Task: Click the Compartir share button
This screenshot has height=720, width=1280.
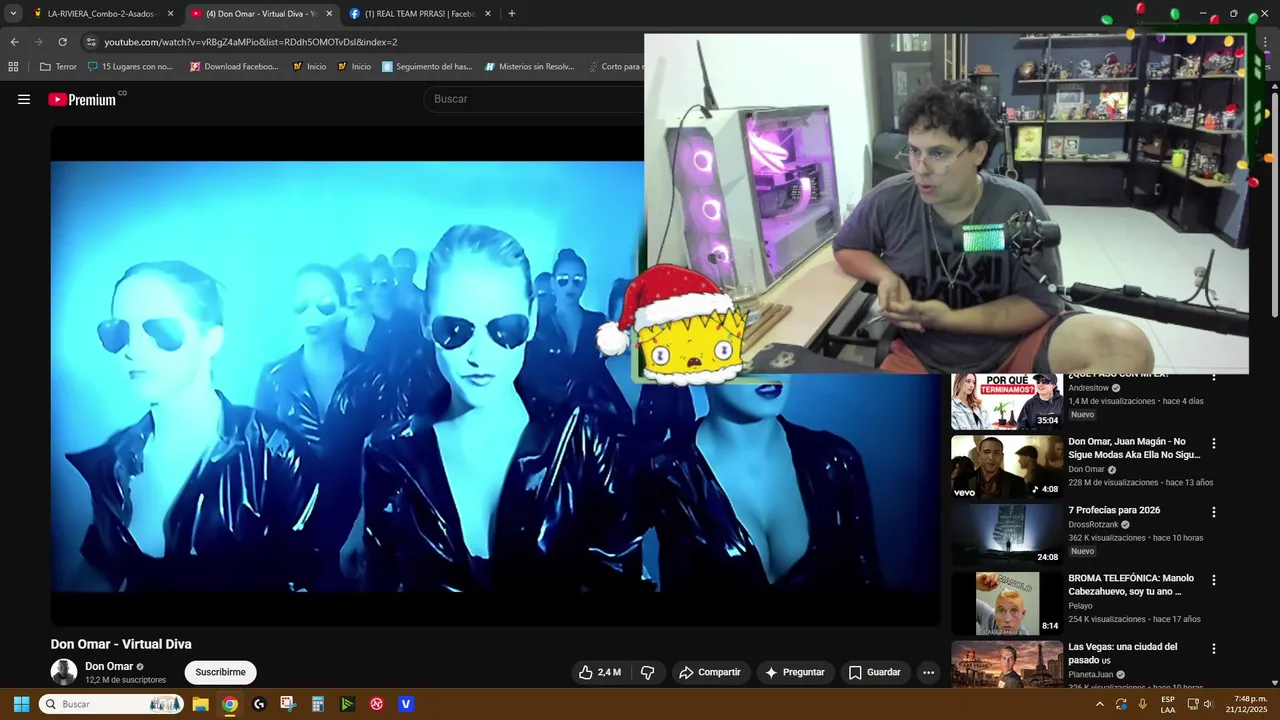Action: (710, 672)
